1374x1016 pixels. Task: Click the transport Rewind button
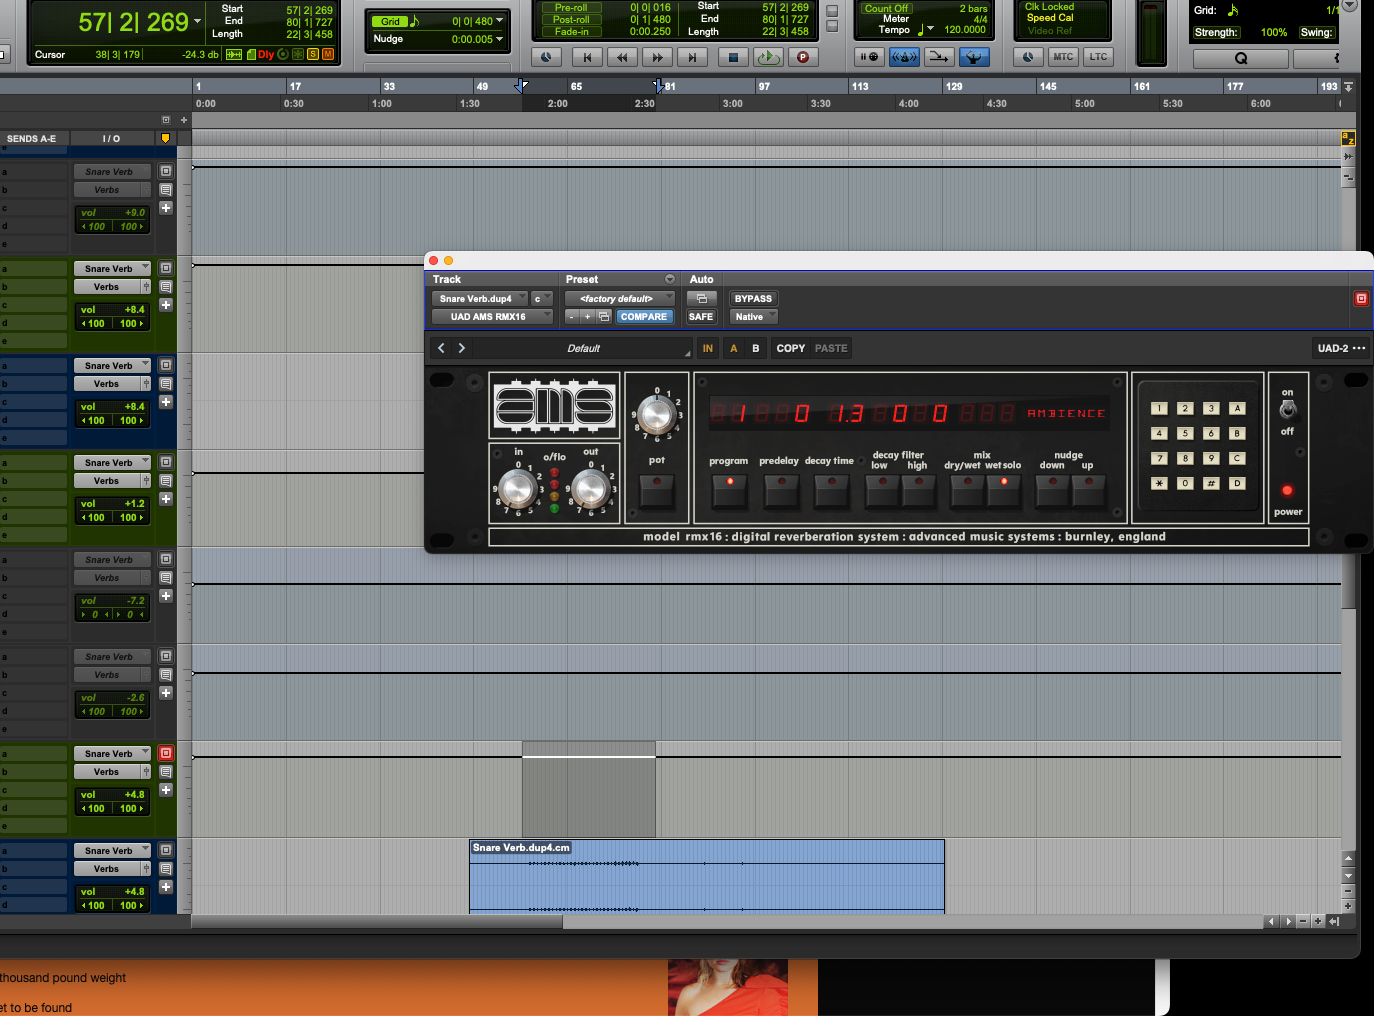click(x=622, y=58)
